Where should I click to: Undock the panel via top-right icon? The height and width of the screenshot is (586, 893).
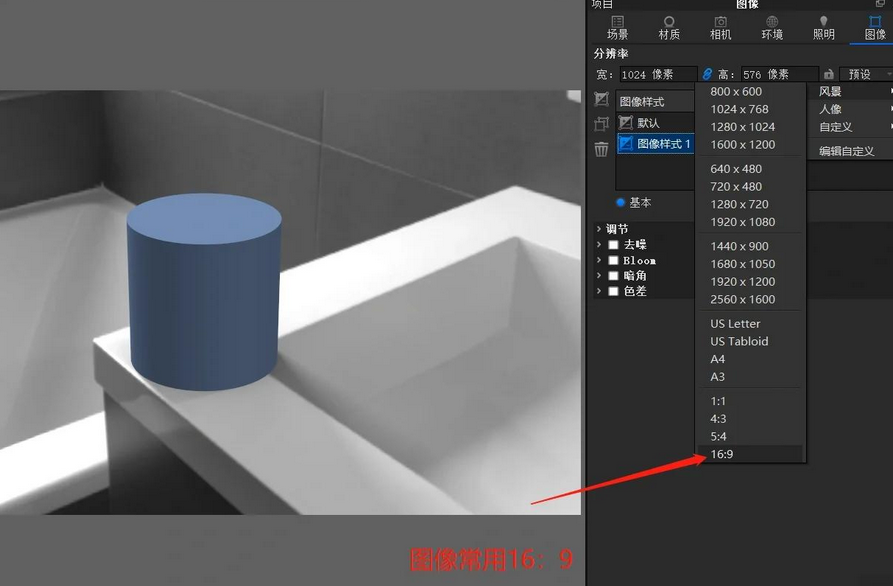(880, 5)
